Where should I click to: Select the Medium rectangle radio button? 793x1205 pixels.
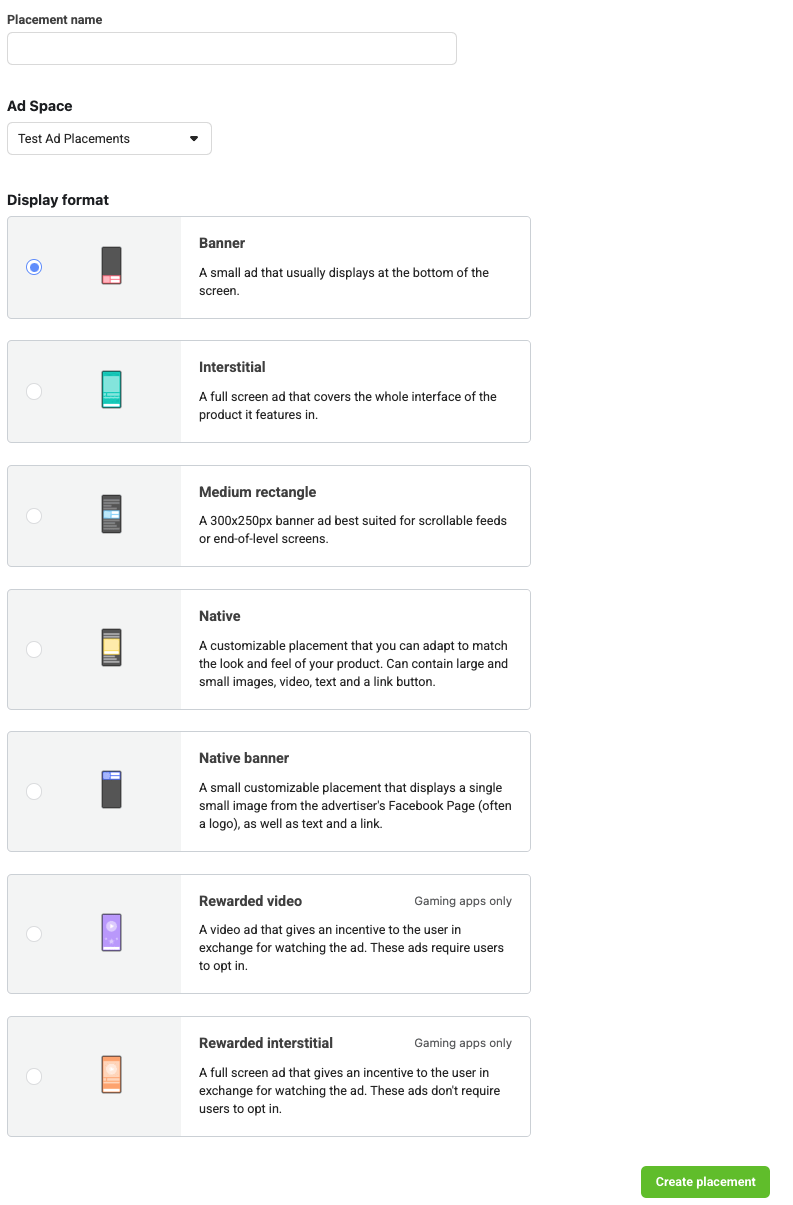click(34, 516)
